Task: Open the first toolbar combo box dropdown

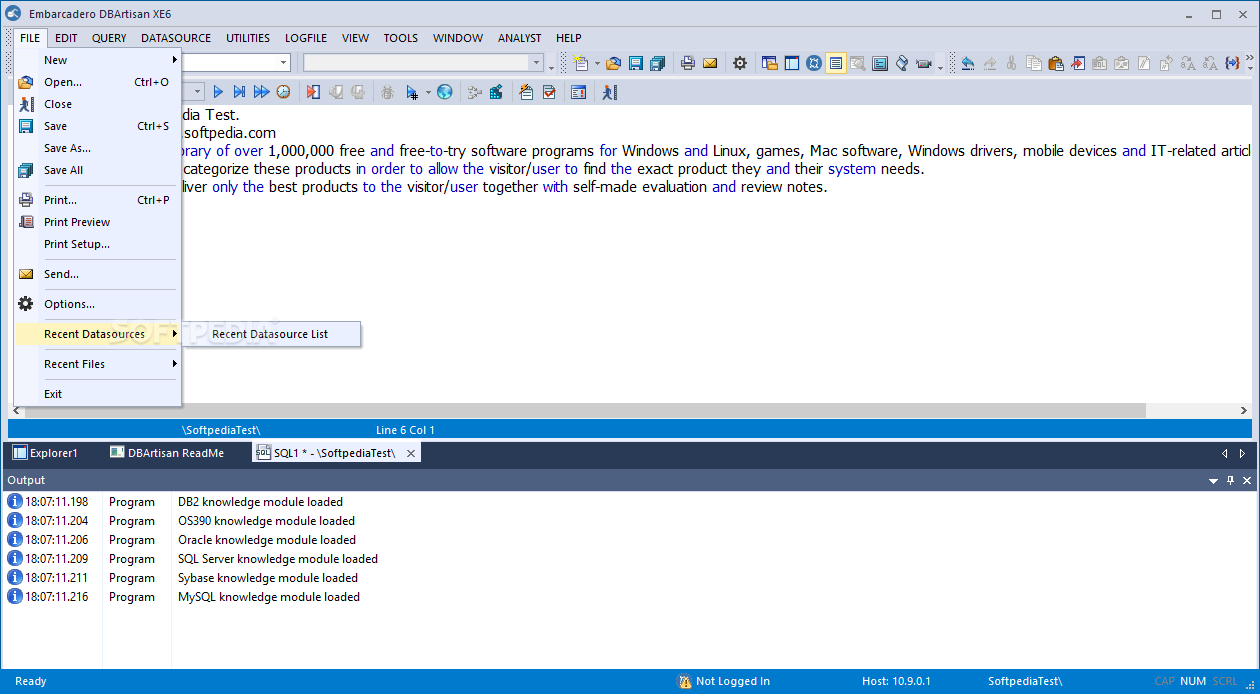Action: pyautogui.click(x=284, y=63)
